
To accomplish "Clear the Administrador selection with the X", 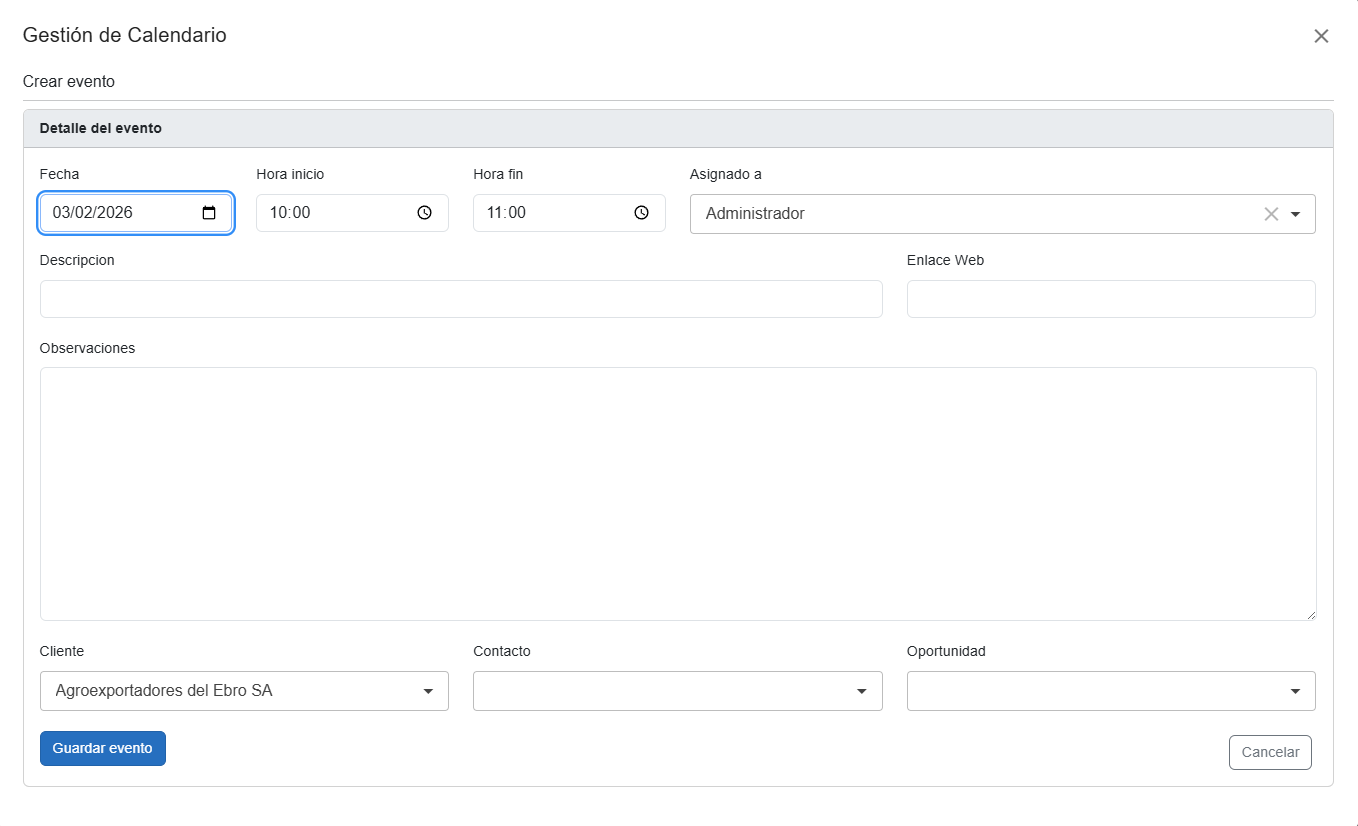I will pyautogui.click(x=1271, y=214).
